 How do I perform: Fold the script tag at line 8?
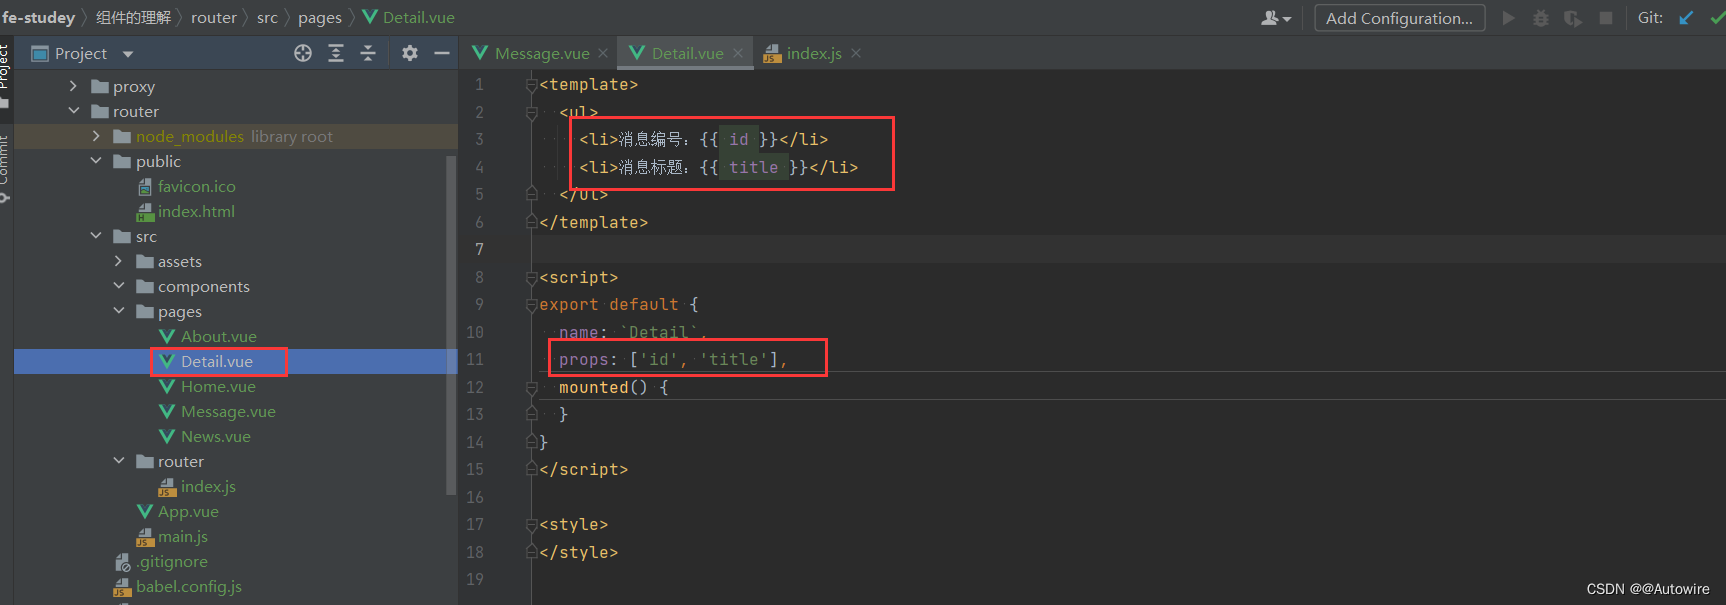(x=532, y=277)
